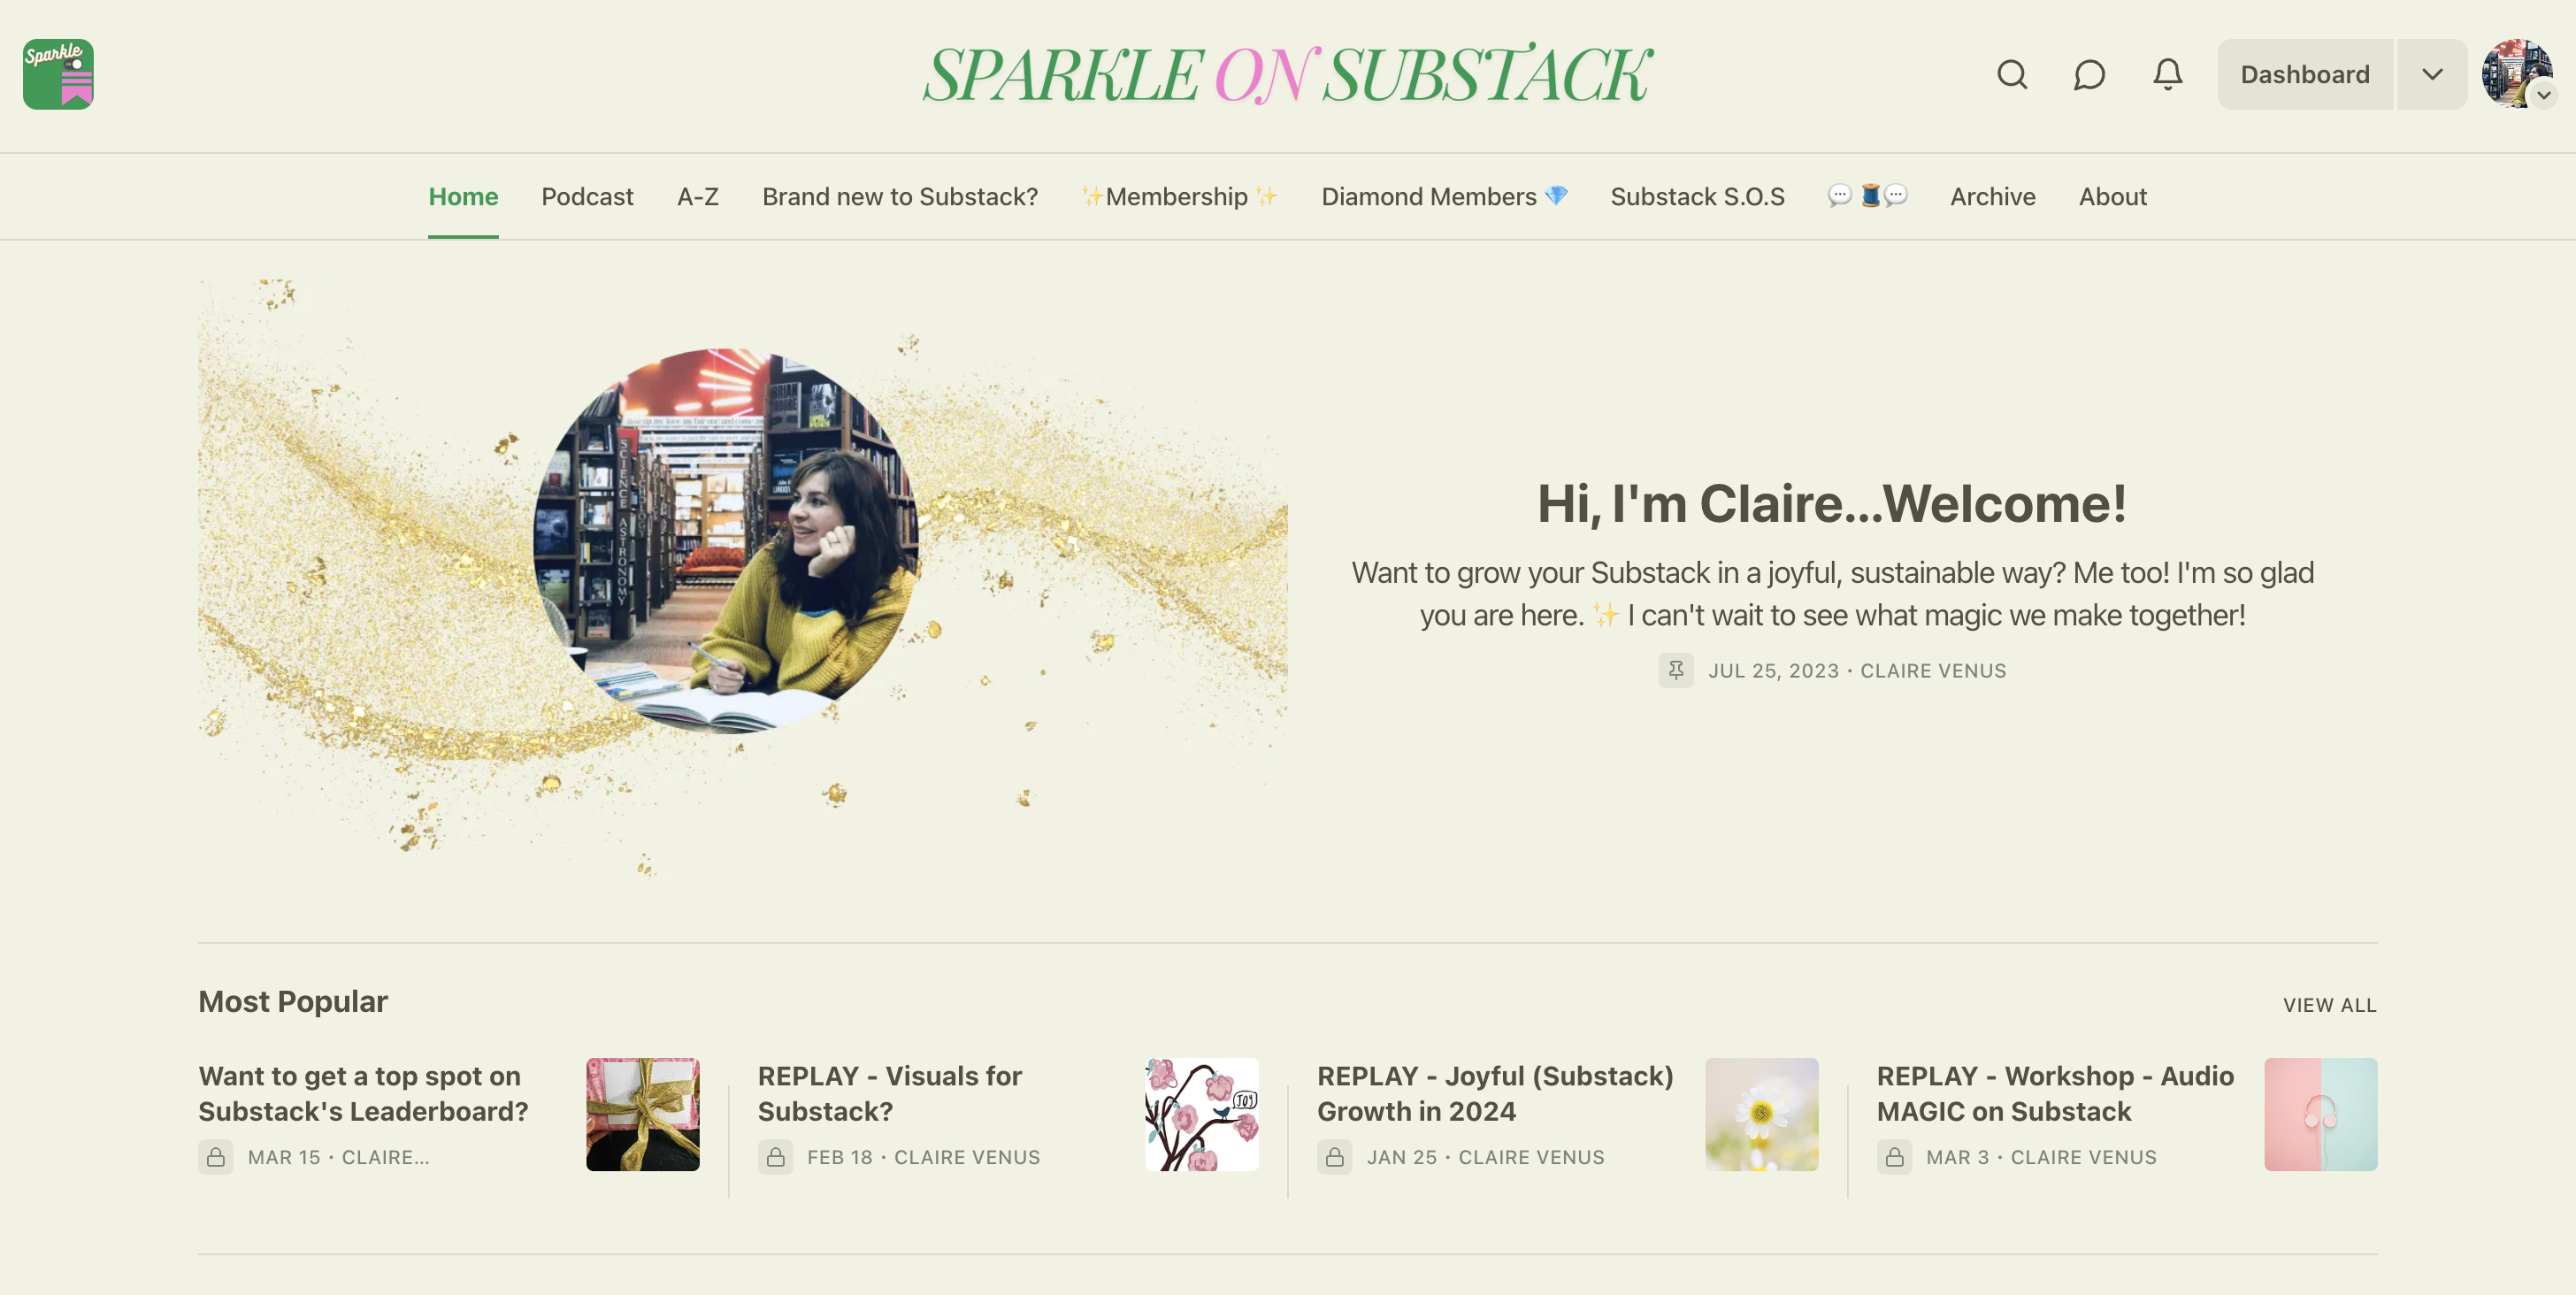Open the daisy thumbnail for Joyful Growth post
Viewport: 2576px width, 1295px height.
pyautogui.click(x=1761, y=1114)
